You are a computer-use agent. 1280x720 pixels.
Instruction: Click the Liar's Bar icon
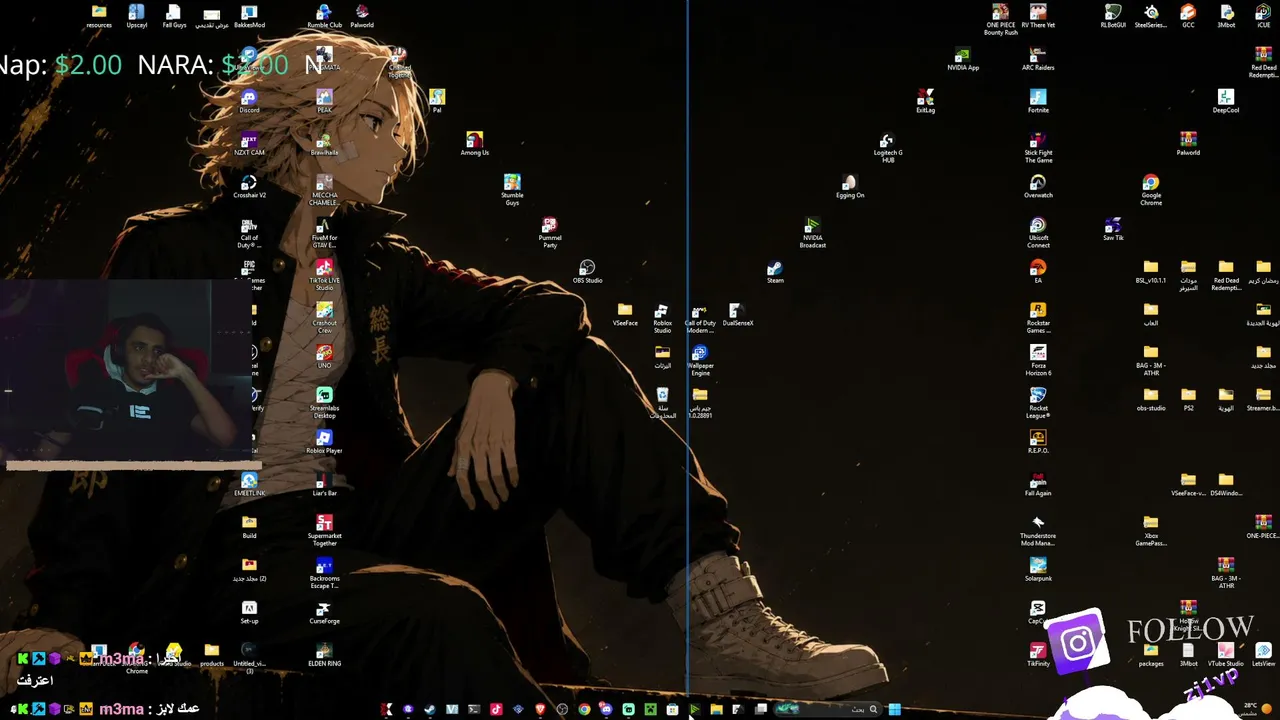(x=324, y=484)
